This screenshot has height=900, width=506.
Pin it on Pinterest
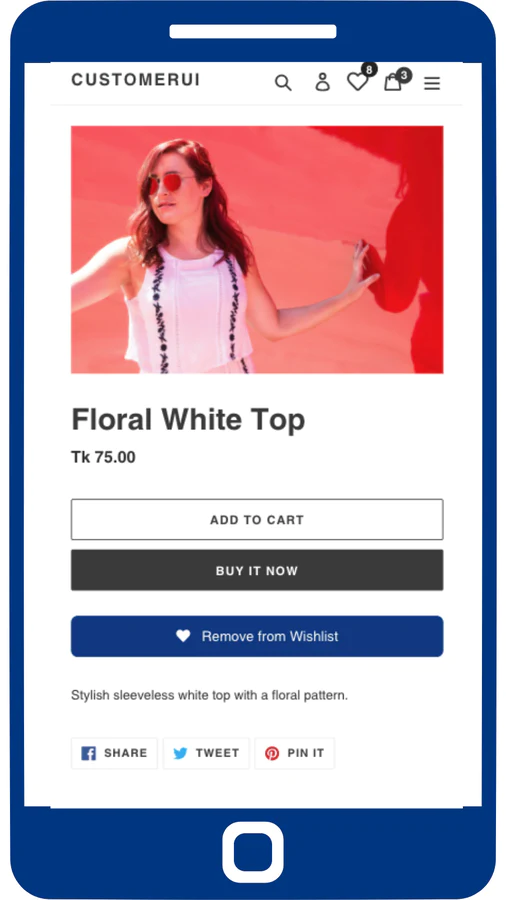295,753
